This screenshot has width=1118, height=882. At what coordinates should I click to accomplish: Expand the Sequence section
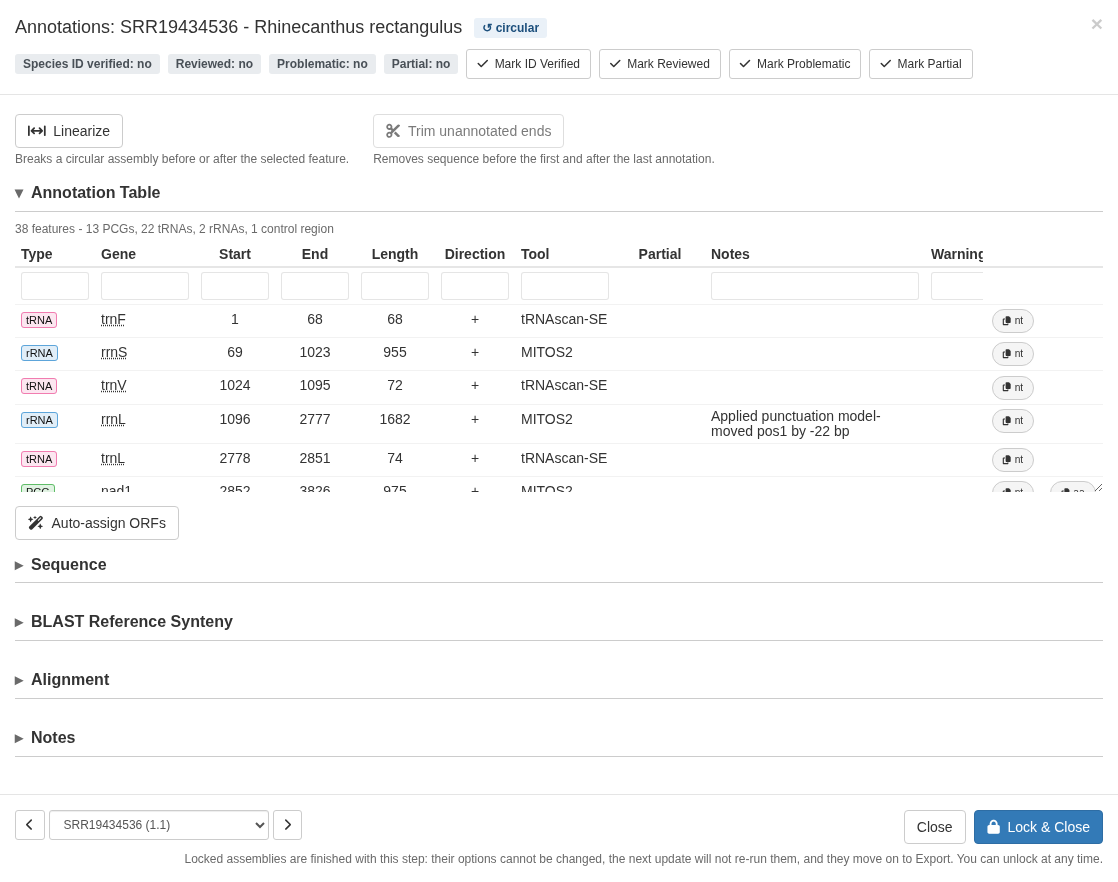coord(61,565)
